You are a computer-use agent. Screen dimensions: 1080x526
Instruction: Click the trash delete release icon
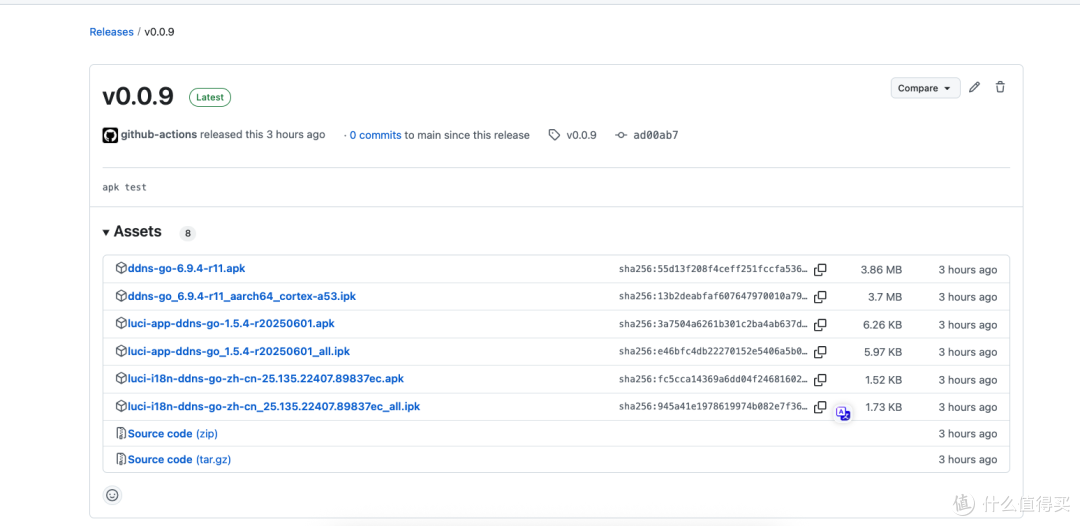(1000, 87)
